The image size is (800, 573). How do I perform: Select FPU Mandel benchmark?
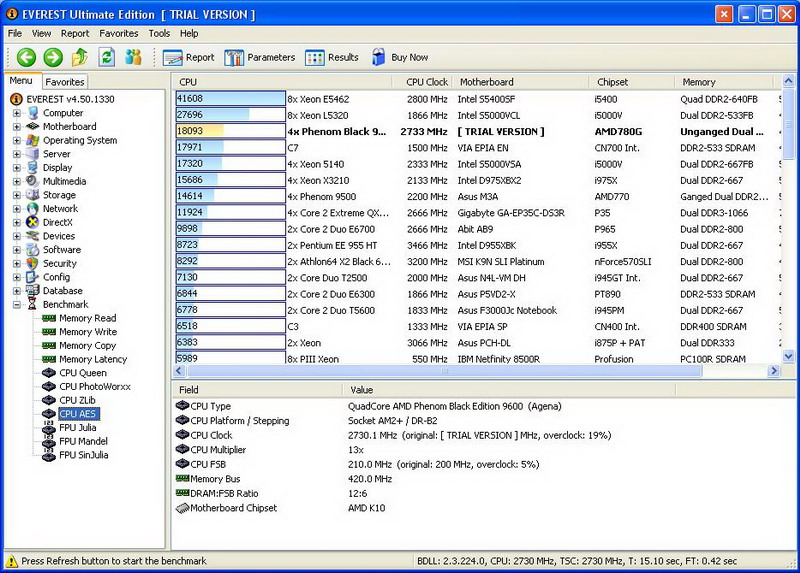pyautogui.click(x=83, y=441)
